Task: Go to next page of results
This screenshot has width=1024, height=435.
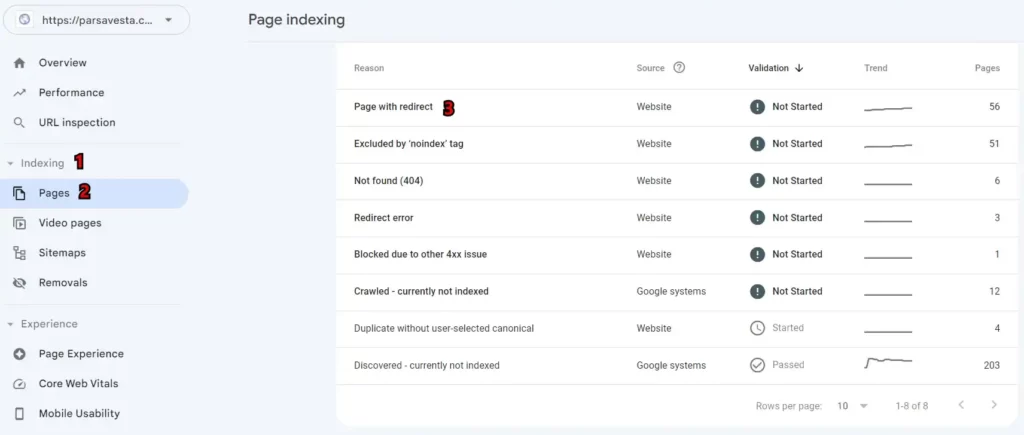Action: (994, 405)
